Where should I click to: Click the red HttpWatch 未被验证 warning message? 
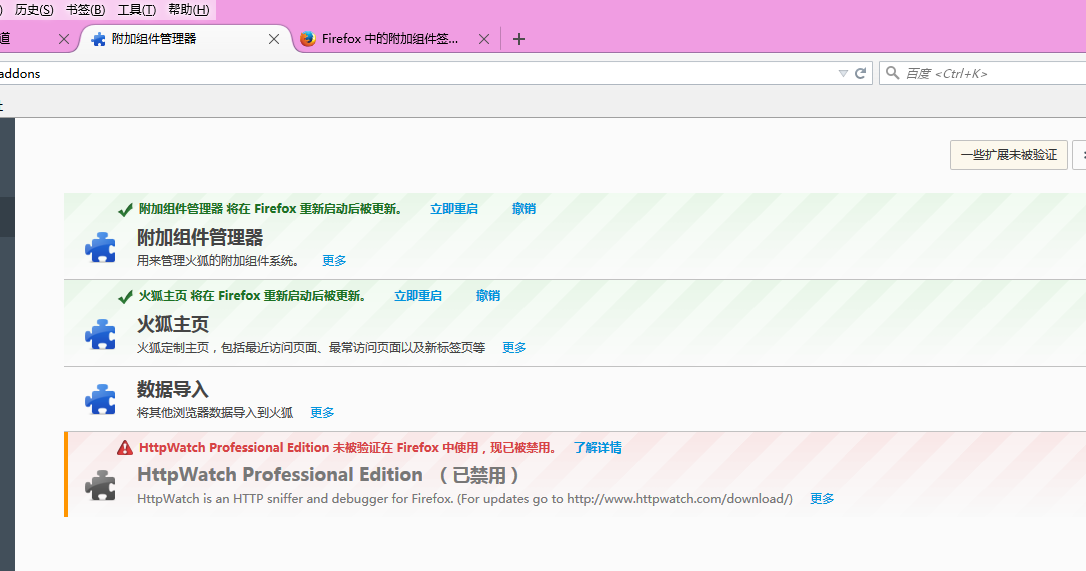pos(348,448)
